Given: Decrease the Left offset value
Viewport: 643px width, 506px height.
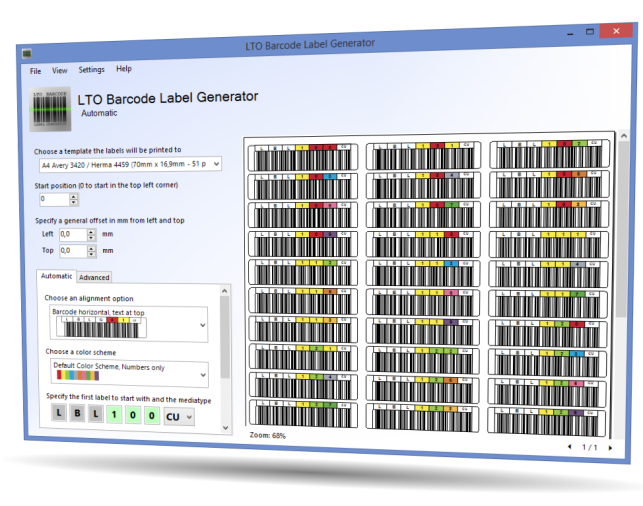Looking at the screenshot, I should tap(91, 238).
